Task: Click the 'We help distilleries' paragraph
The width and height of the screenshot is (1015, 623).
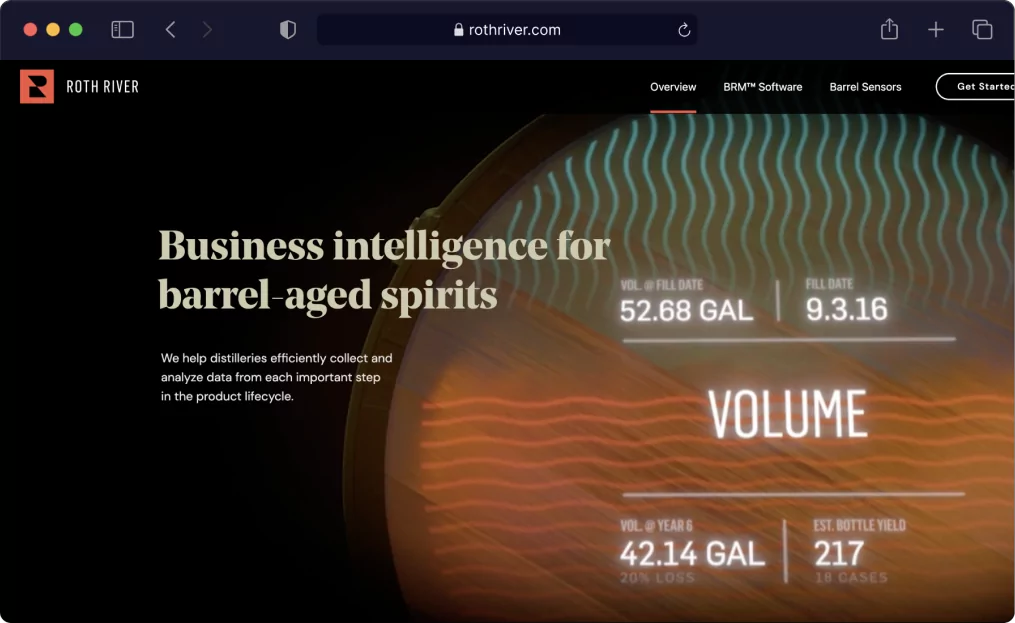Action: 276,377
